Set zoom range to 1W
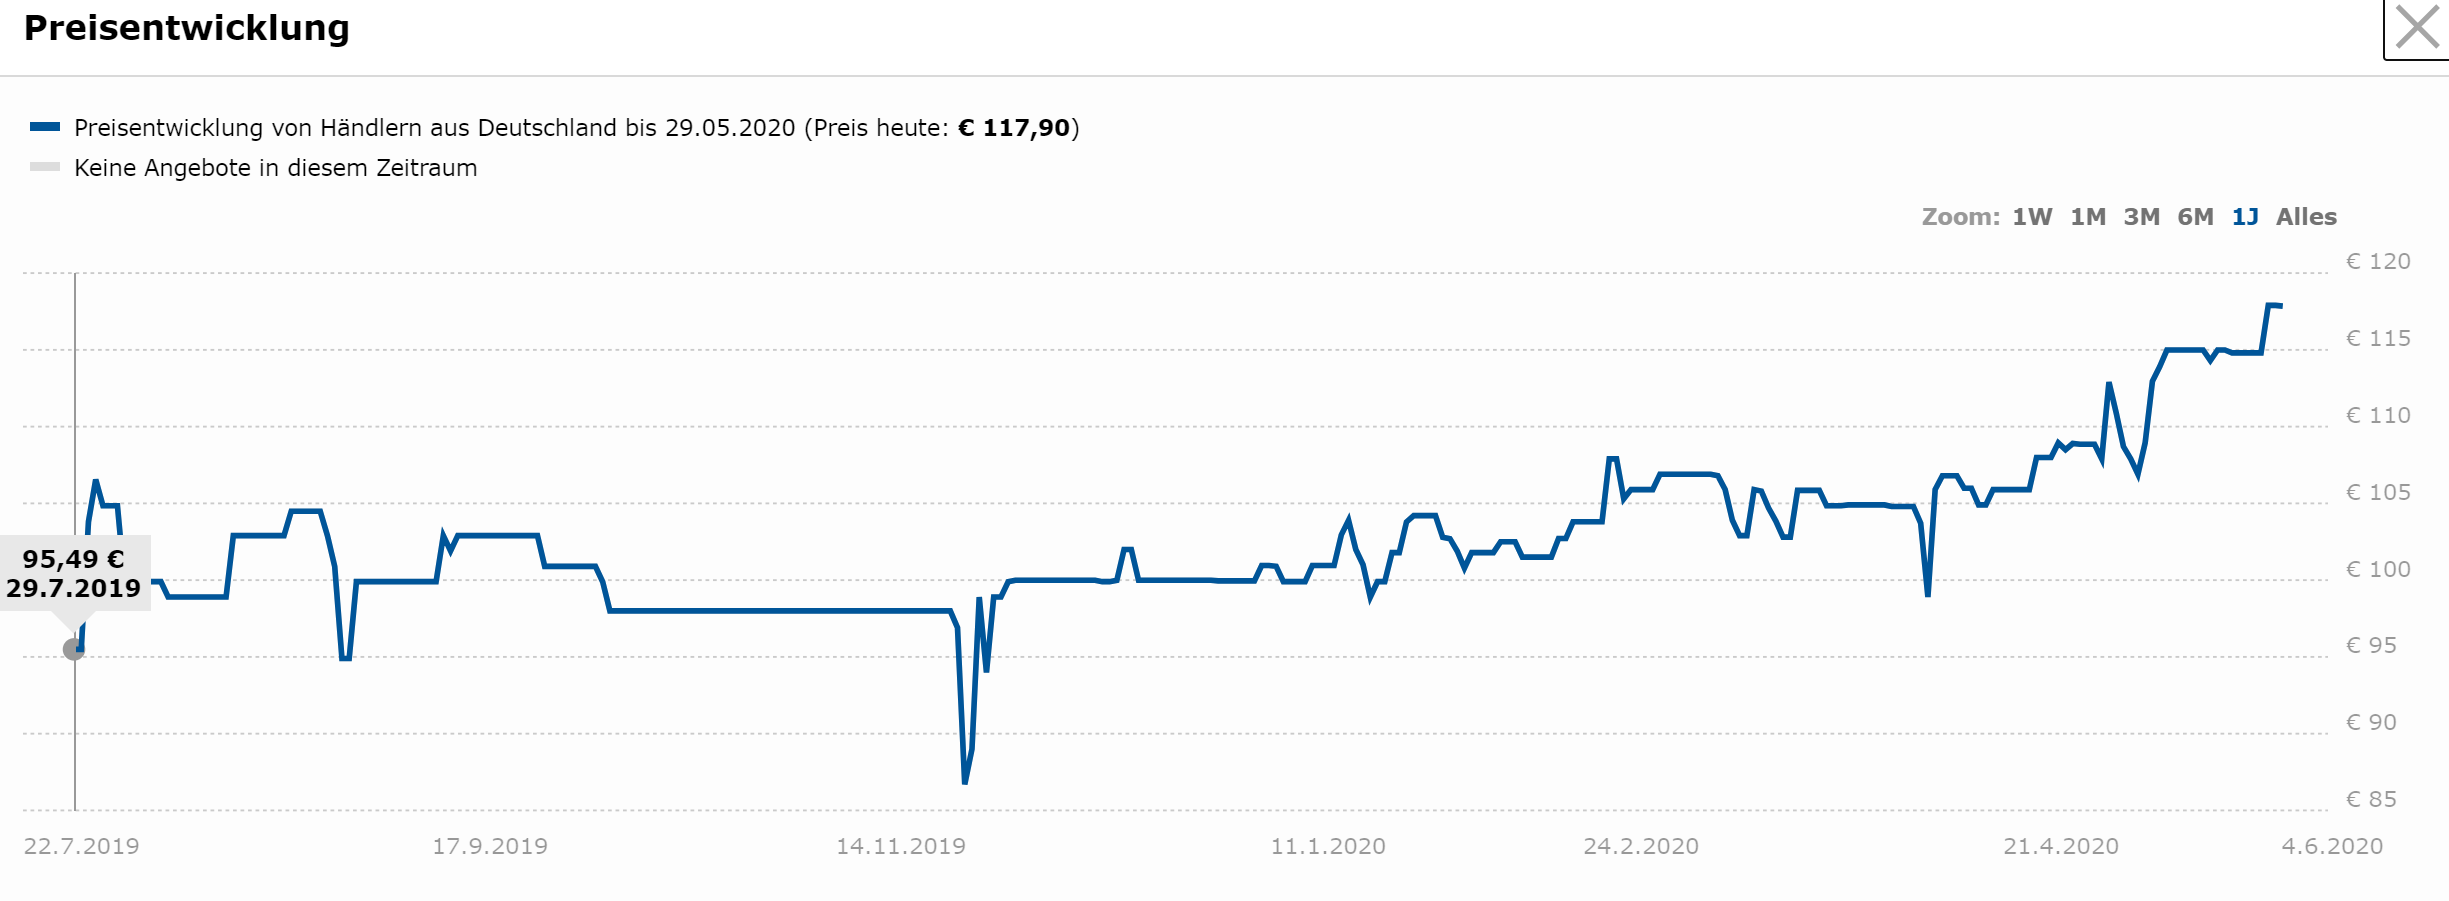This screenshot has width=2449, height=901. [x=2032, y=217]
